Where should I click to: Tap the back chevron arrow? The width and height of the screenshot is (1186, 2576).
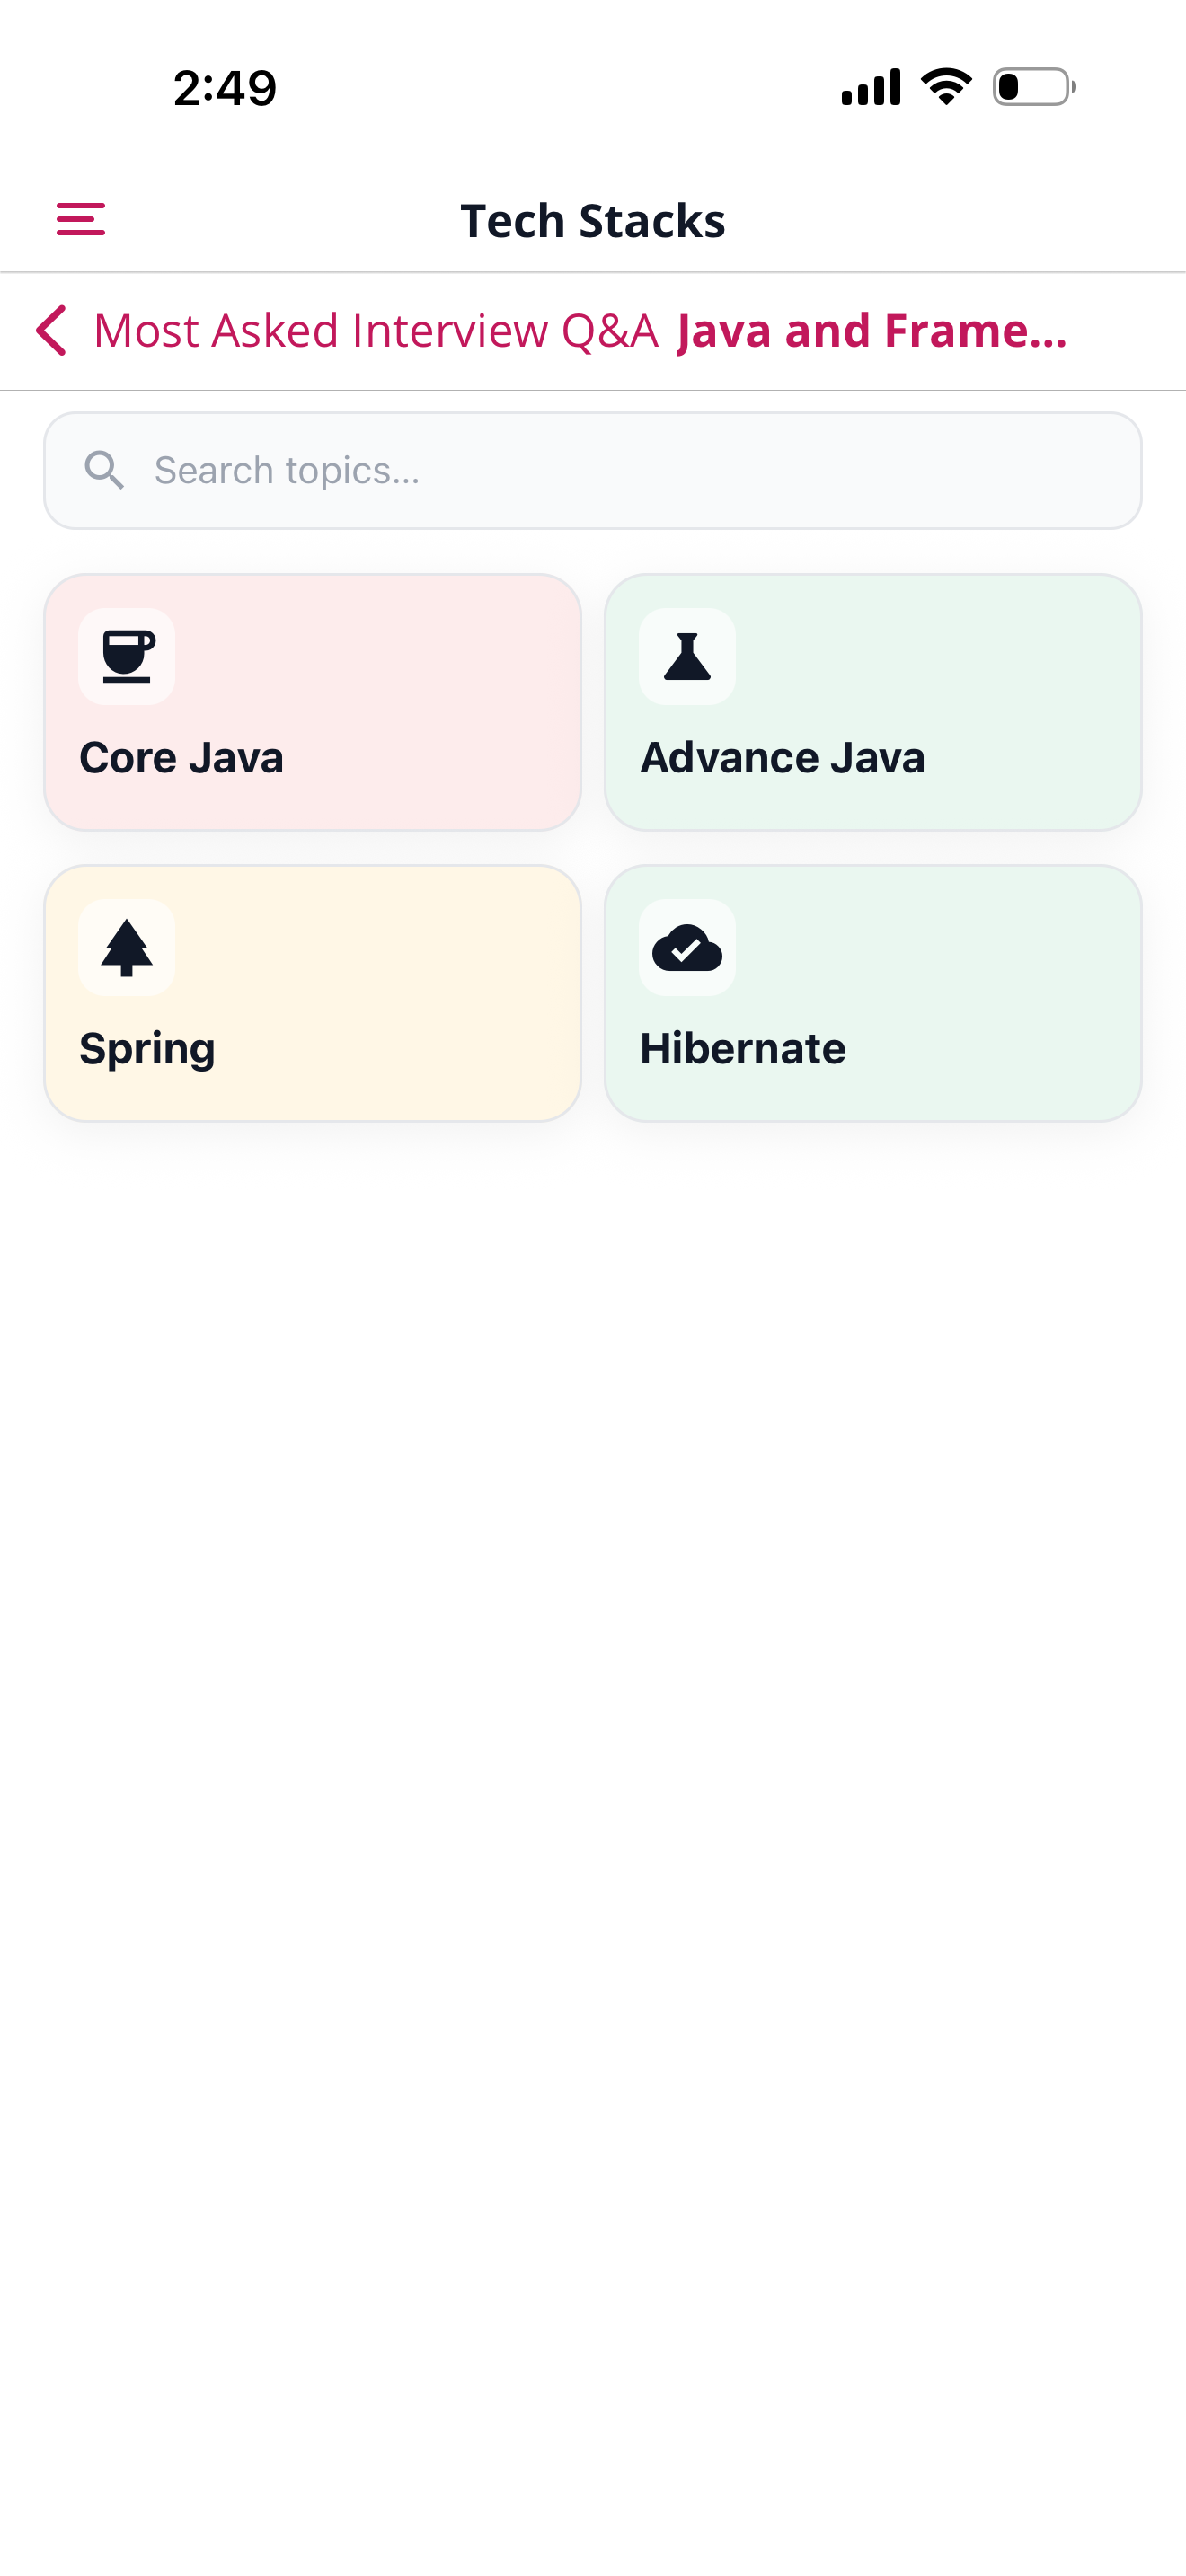51,330
